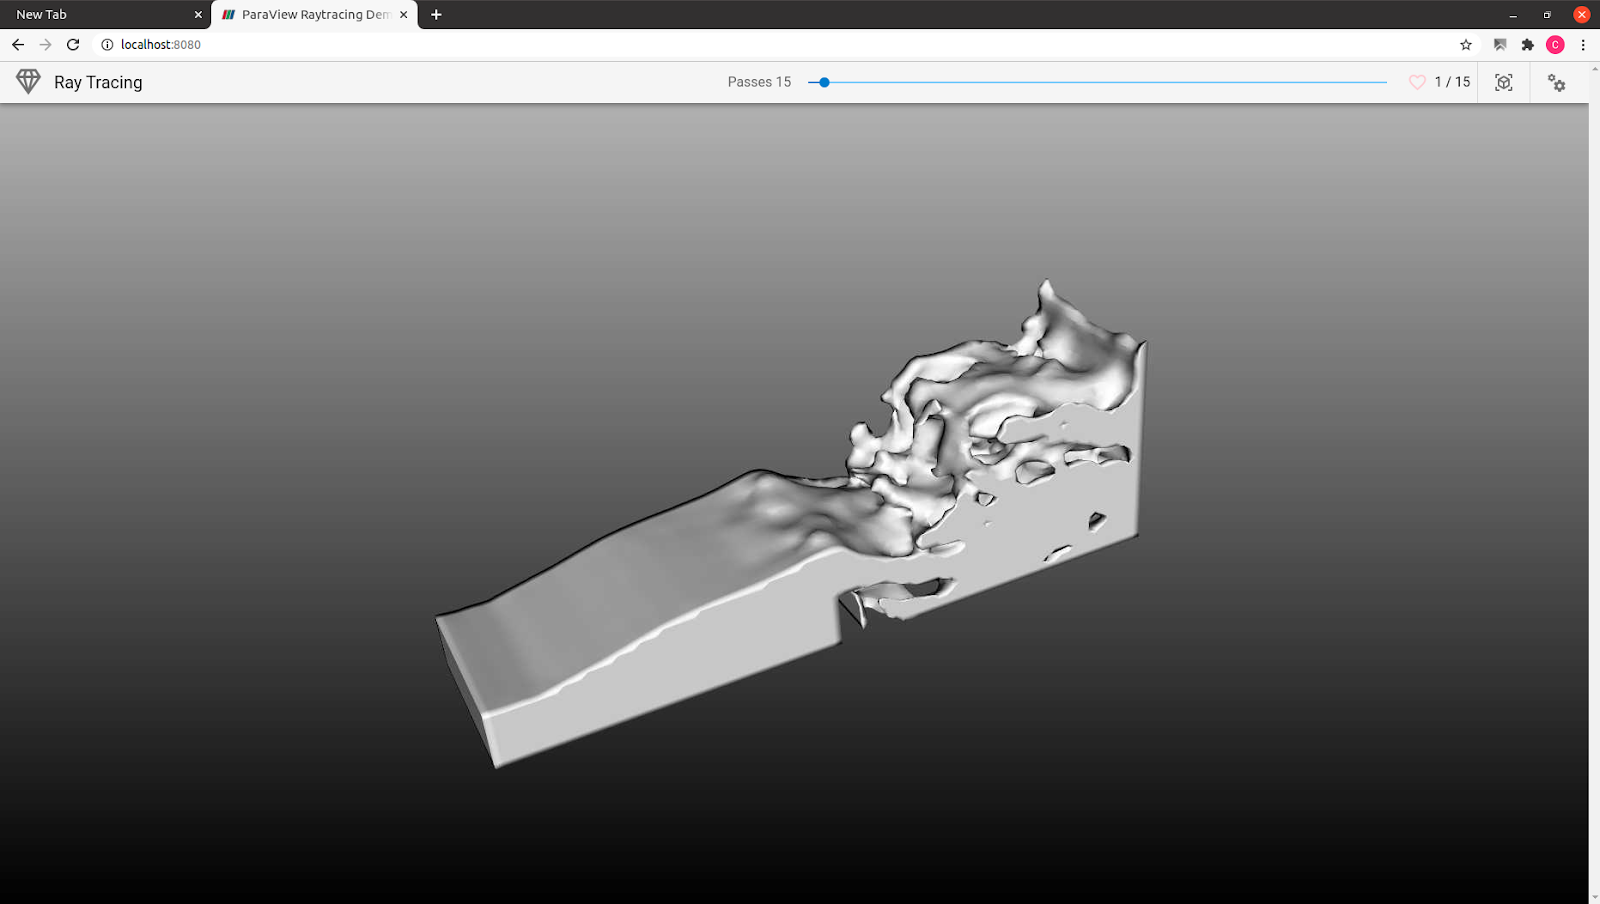The height and width of the screenshot is (904, 1600).
Task: View site information icon in address bar
Action: 107,44
